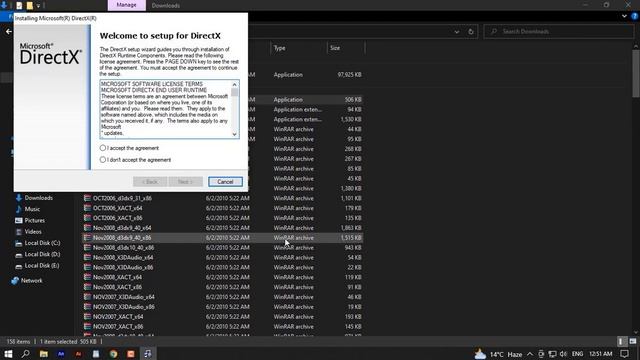
Task: Click the Music note icon in sidebar
Action: click(x=18, y=209)
